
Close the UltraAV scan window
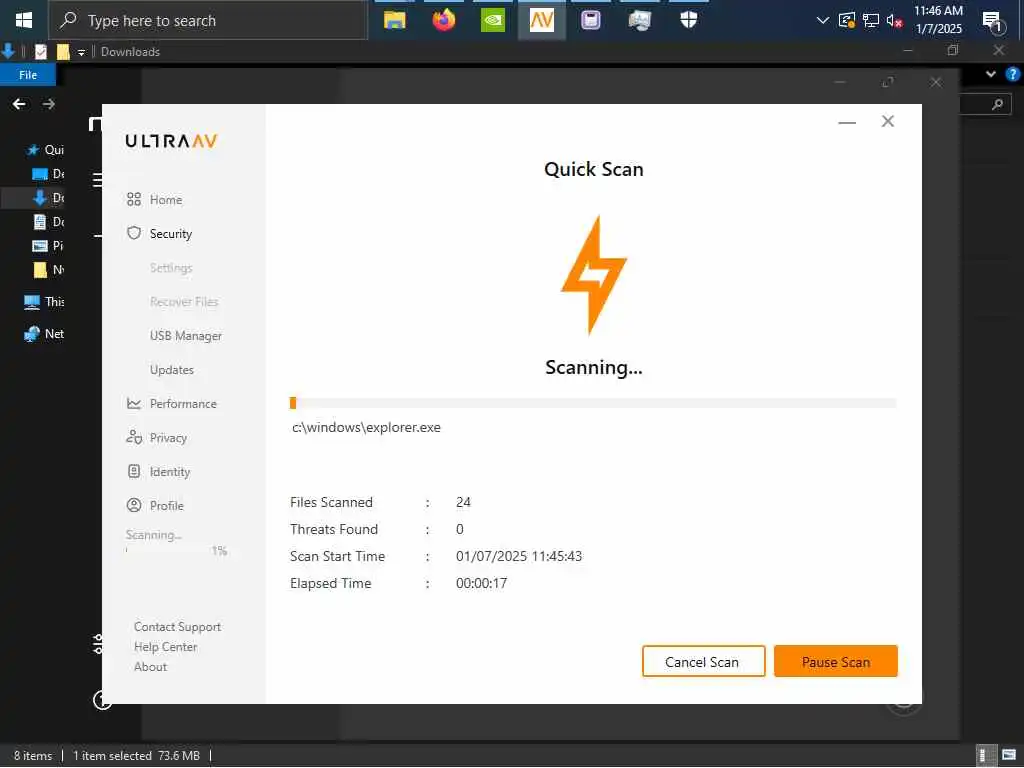click(888, 121)
